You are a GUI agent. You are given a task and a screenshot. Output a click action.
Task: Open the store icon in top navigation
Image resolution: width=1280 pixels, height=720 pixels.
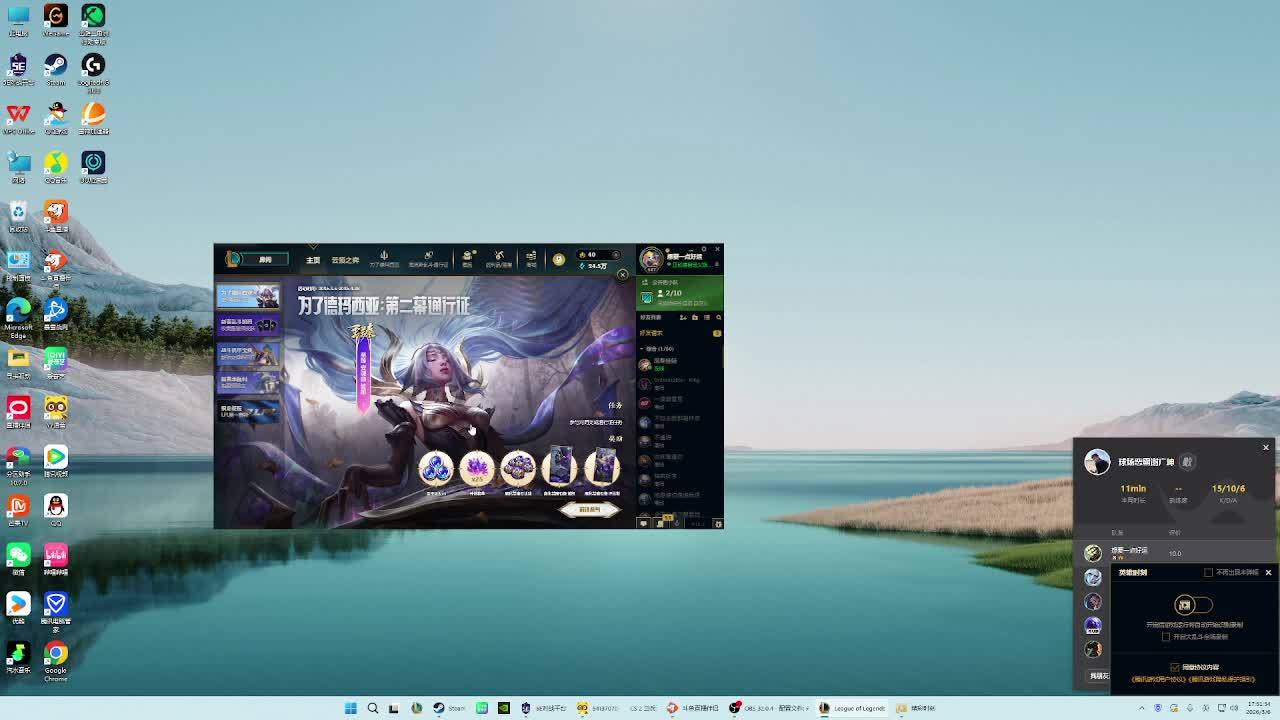click(531, 258)
